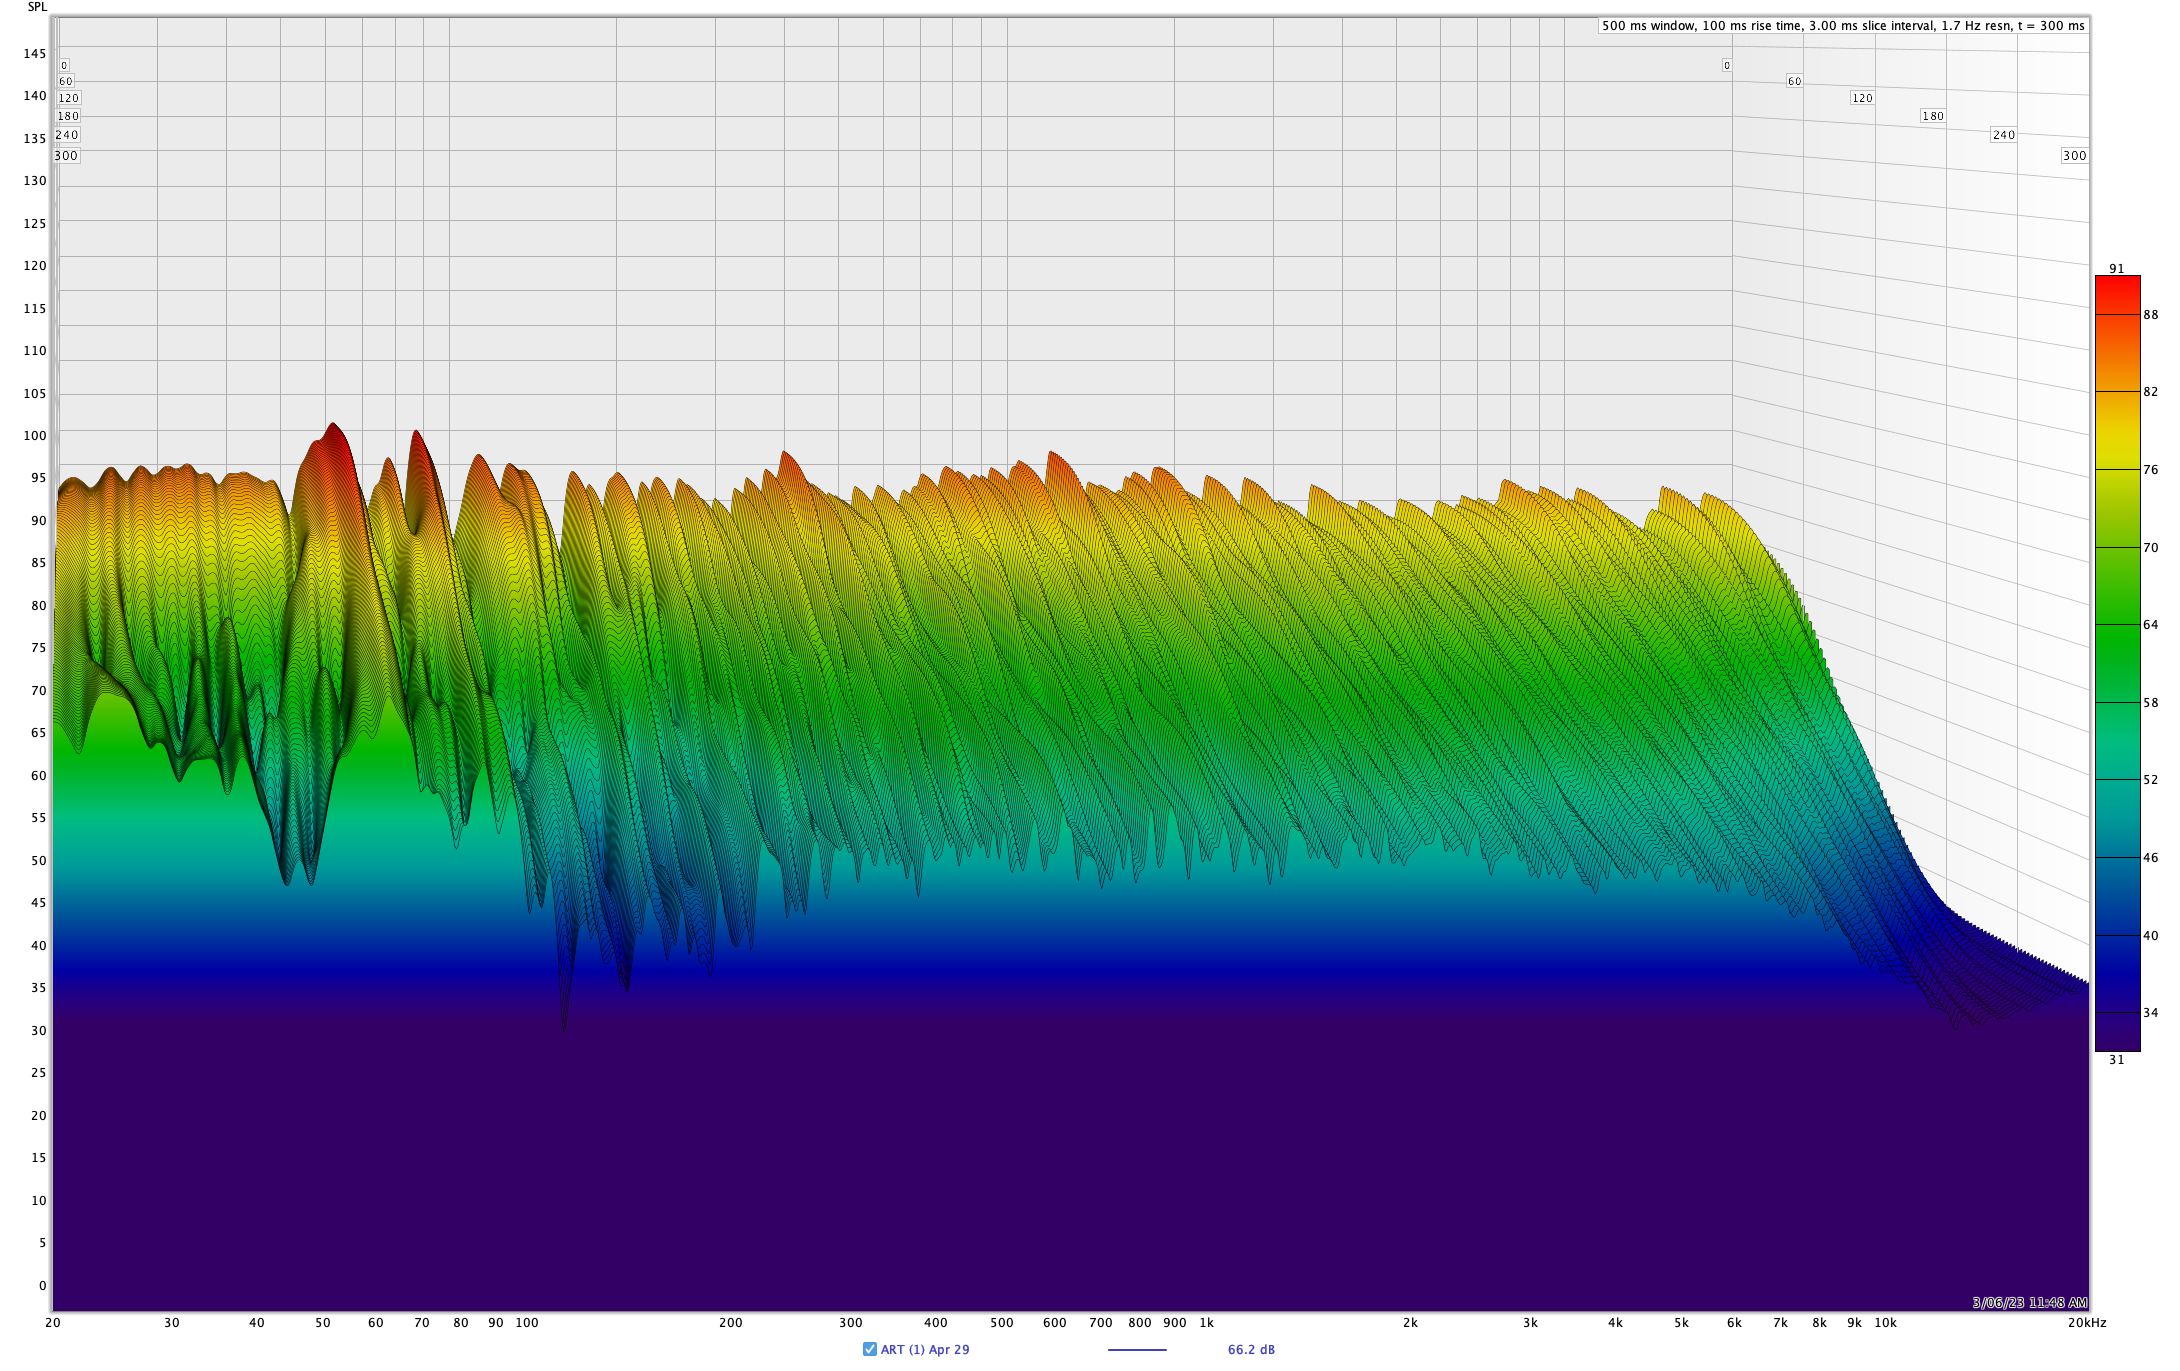Click the 180 ms left time axis label
The image size is (2180, 1371).
coord(68,116)
